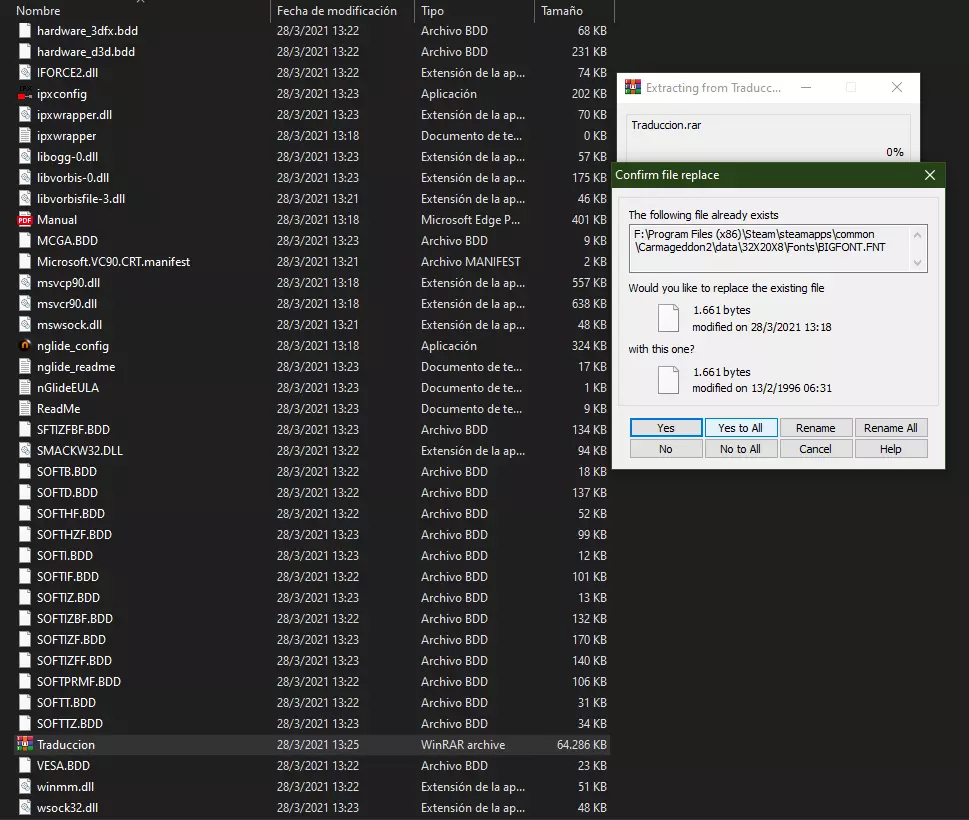The height and width of the screenshot is (820, 969).
Task: Select the msvcr90.dll file name
Action: point(67,304)
